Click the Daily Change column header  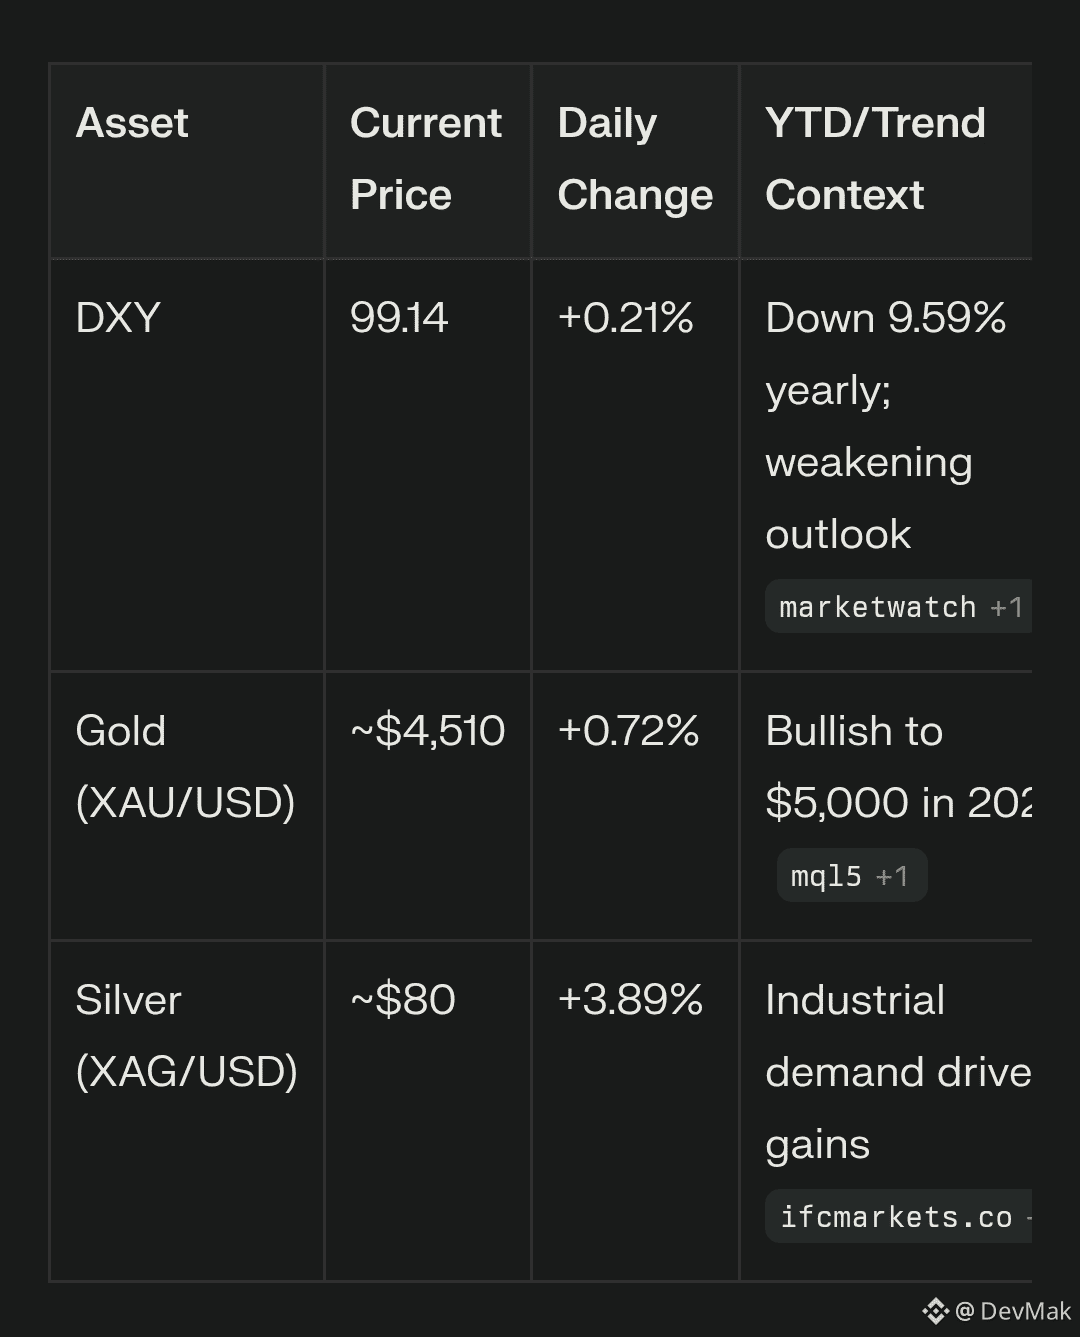click(634, 159)
